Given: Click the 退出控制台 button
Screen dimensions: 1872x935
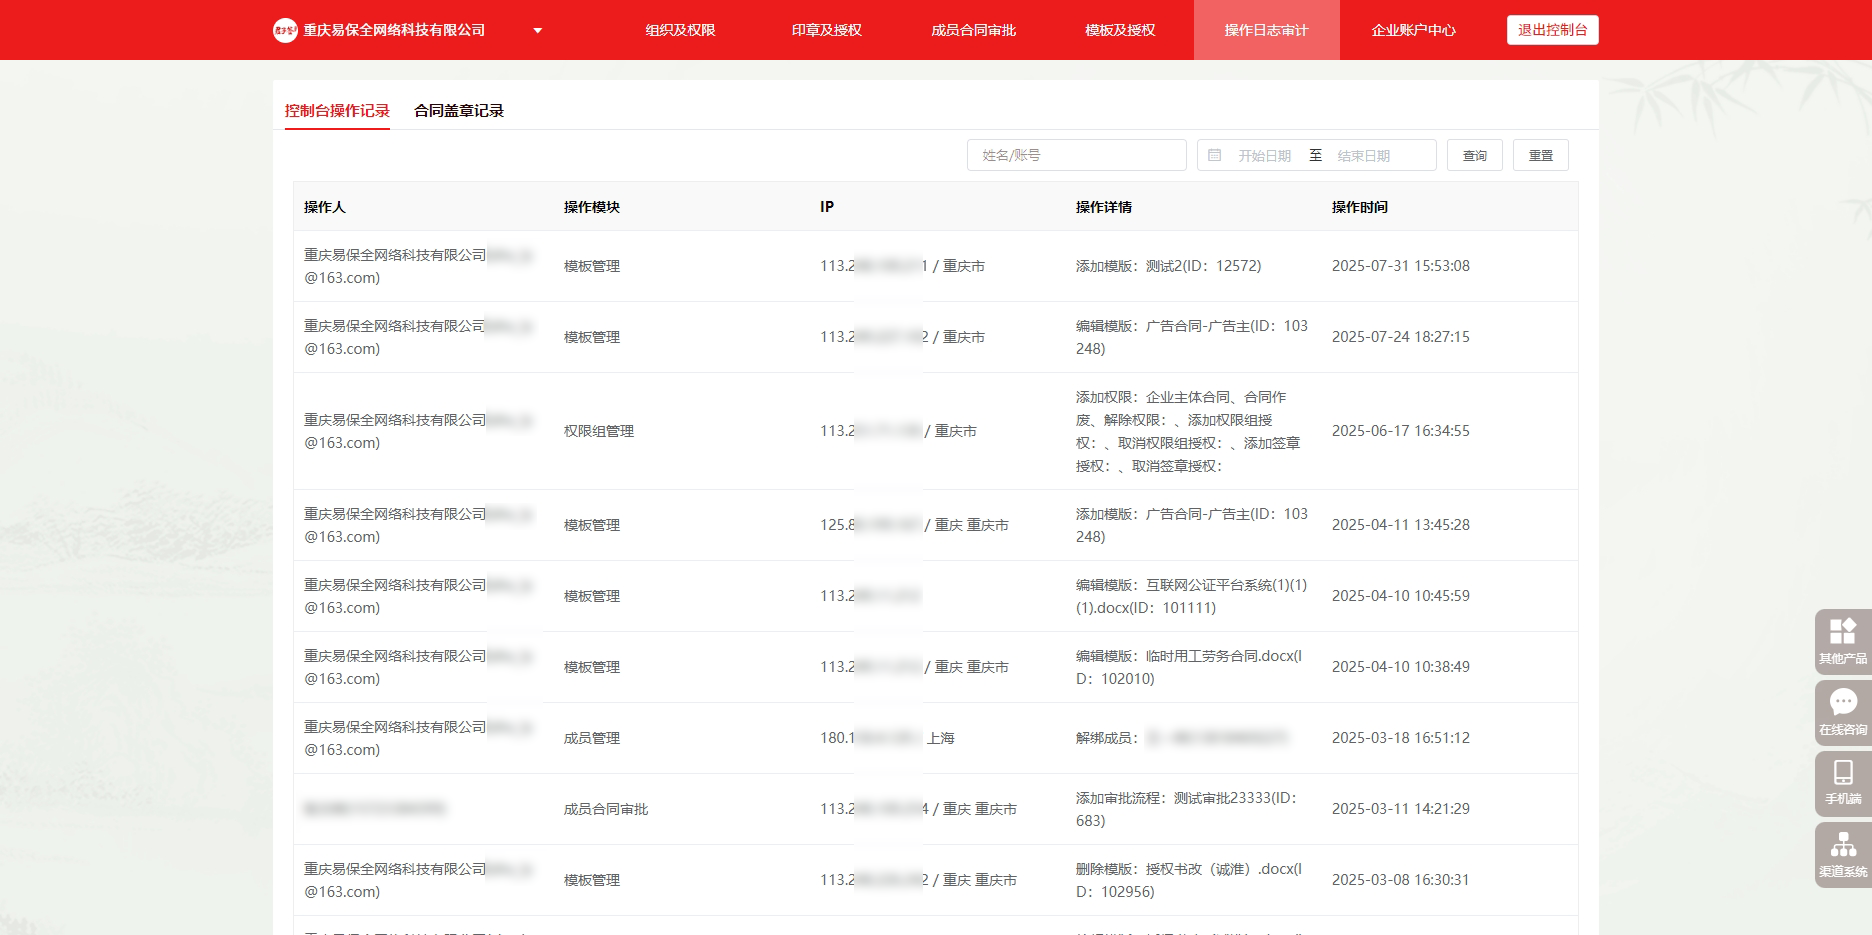Looking at the screenshot, I should tap(1552, 30).
